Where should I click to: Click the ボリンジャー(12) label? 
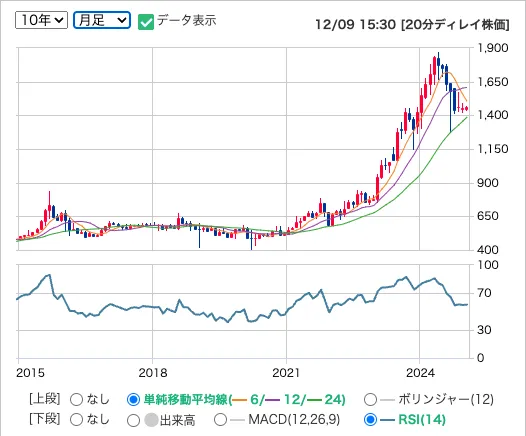click(446, 399)
